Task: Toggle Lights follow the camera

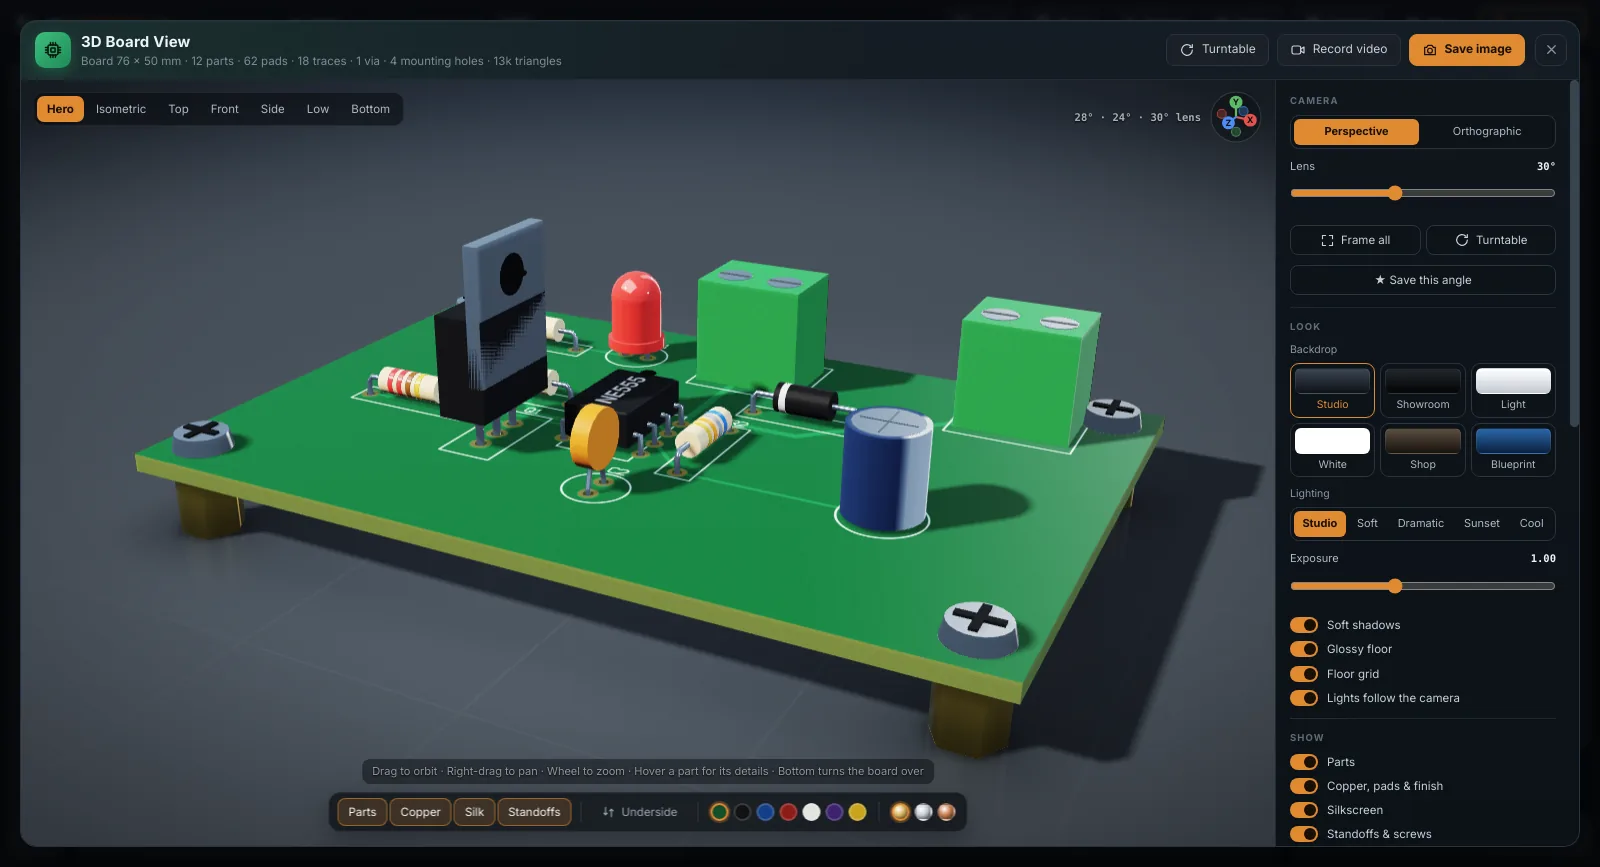Action: (x=1304, y=698)
